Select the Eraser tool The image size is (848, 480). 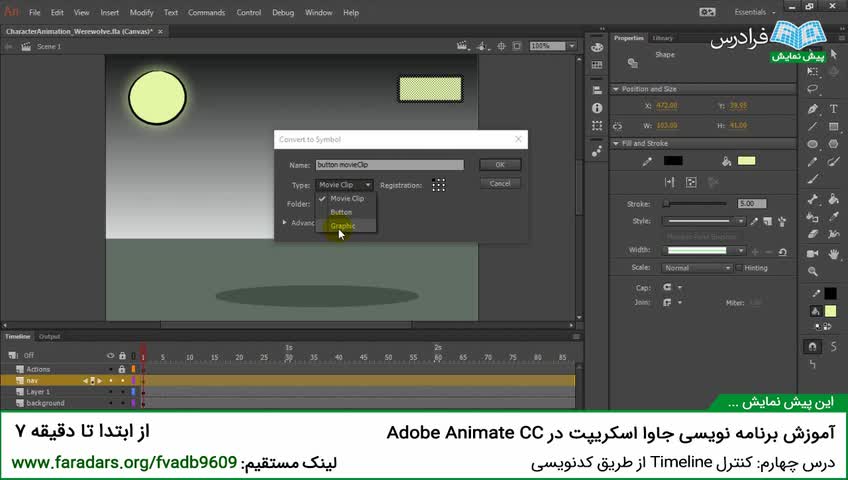[x=812, y=234]
